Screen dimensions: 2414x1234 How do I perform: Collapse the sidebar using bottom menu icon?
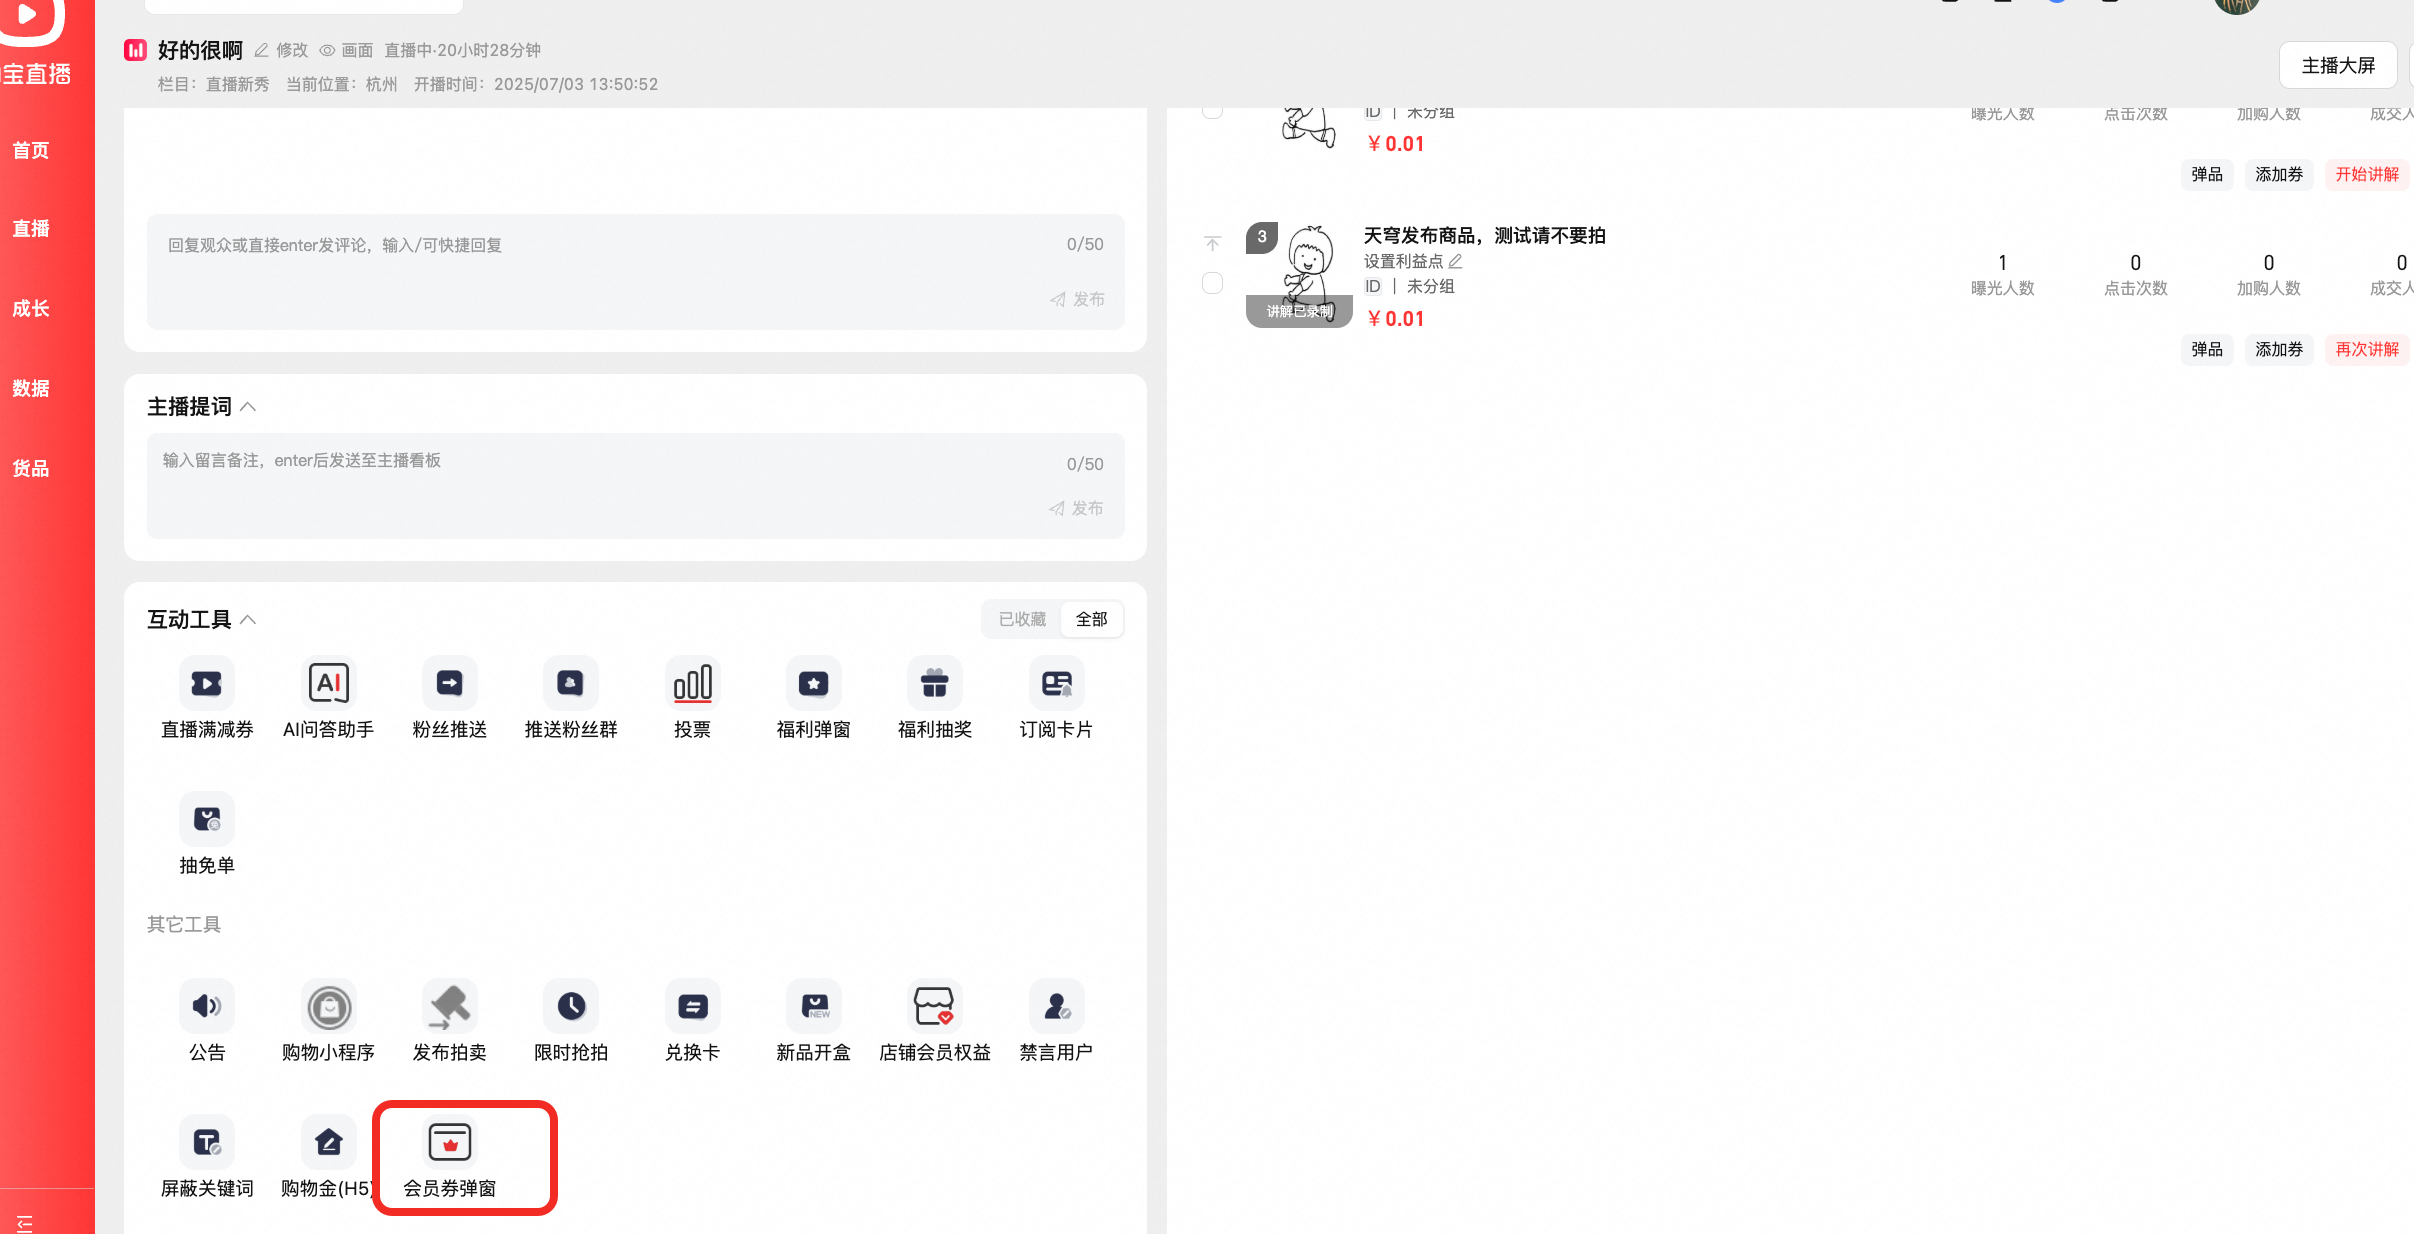pyautogui.click(x=25, y=1222)
